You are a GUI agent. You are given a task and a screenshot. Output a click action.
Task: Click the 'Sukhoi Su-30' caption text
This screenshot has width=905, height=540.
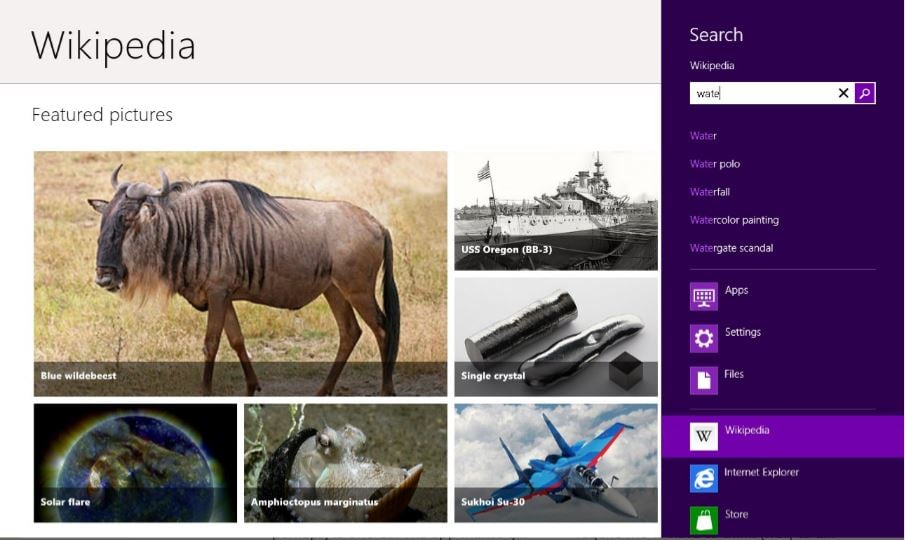[493, 502]
